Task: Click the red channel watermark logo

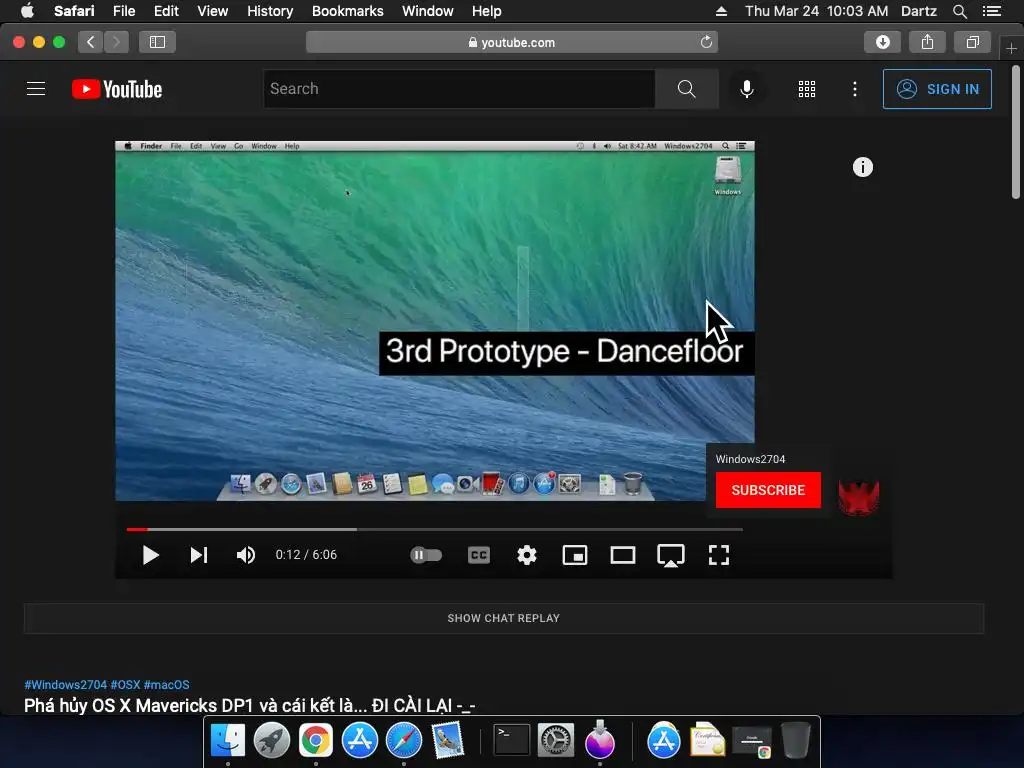Action: (859, 498)
